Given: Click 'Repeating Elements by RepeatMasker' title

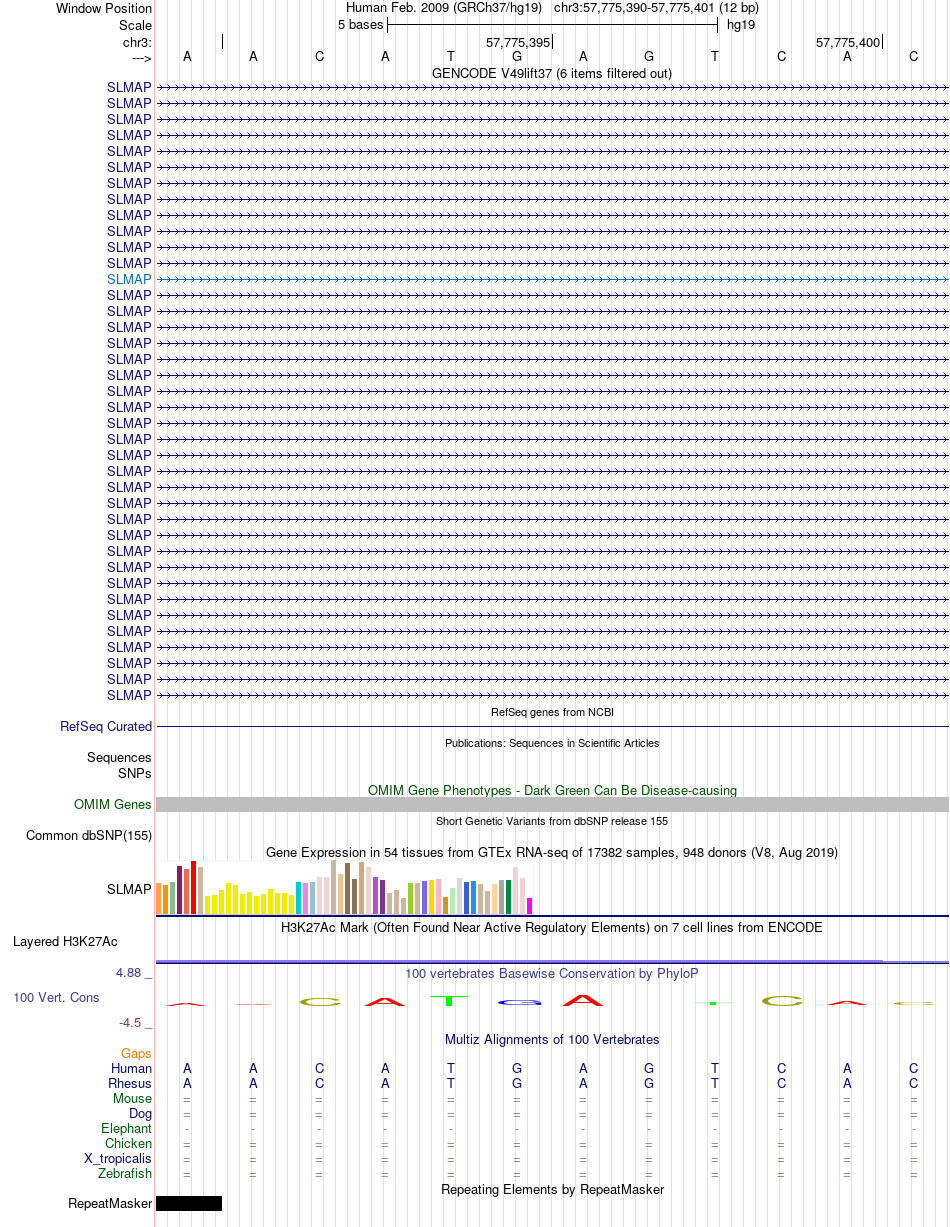Looking at the screenshot, I should pyautogui.click(x=552, y=1190).
